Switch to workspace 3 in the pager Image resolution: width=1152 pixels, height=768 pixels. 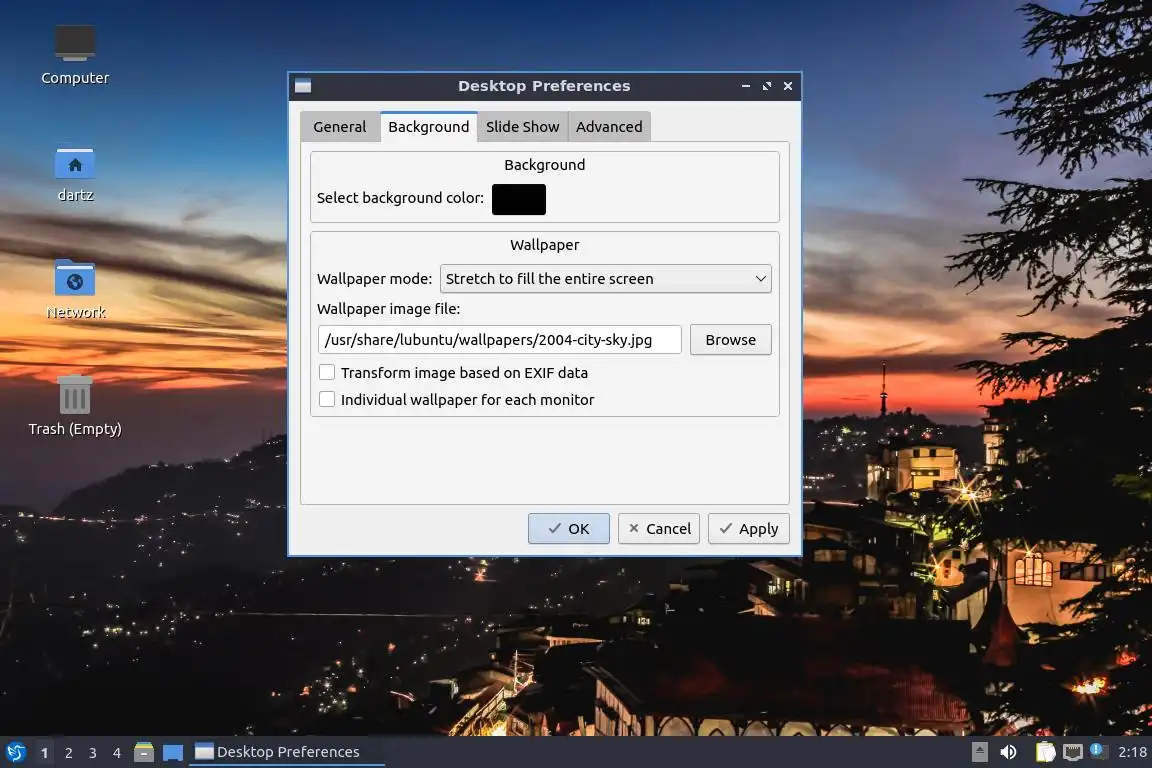pos(93,753)
